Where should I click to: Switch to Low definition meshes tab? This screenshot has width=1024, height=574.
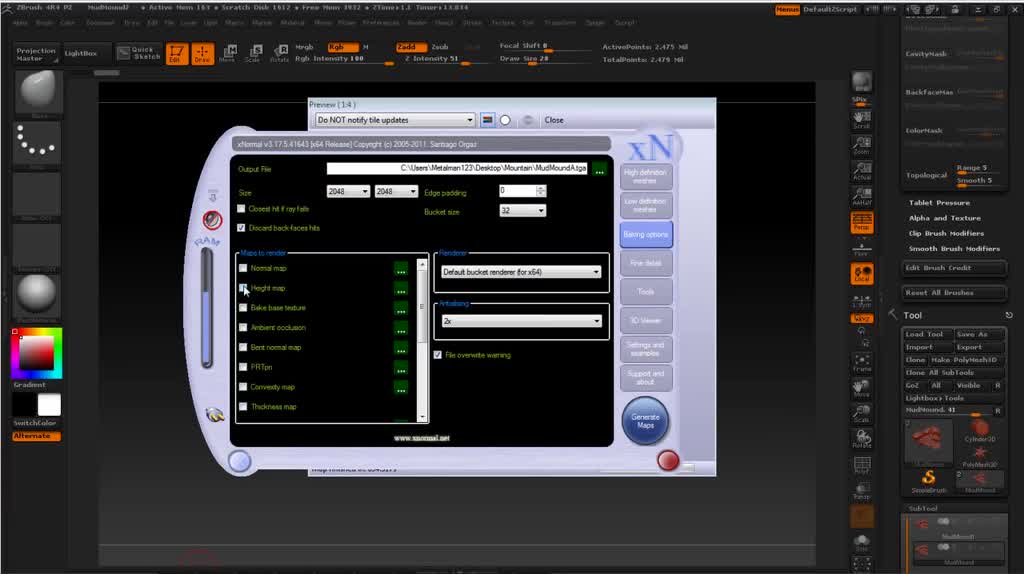coord(645,205)
